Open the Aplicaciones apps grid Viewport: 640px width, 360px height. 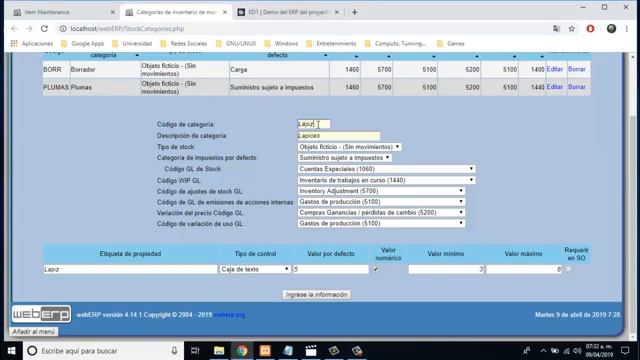(x=31, y=43)
